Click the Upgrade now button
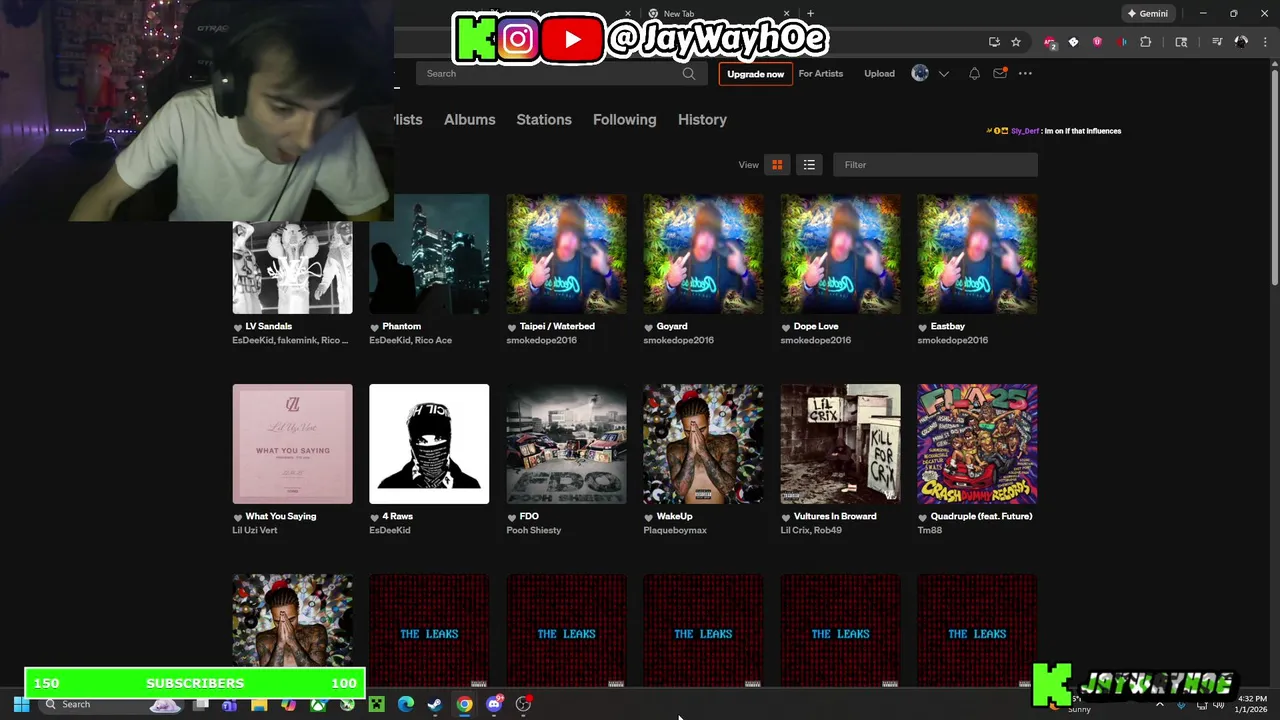This screenshot has width=1280, height=720. click(x=755, y=74)
